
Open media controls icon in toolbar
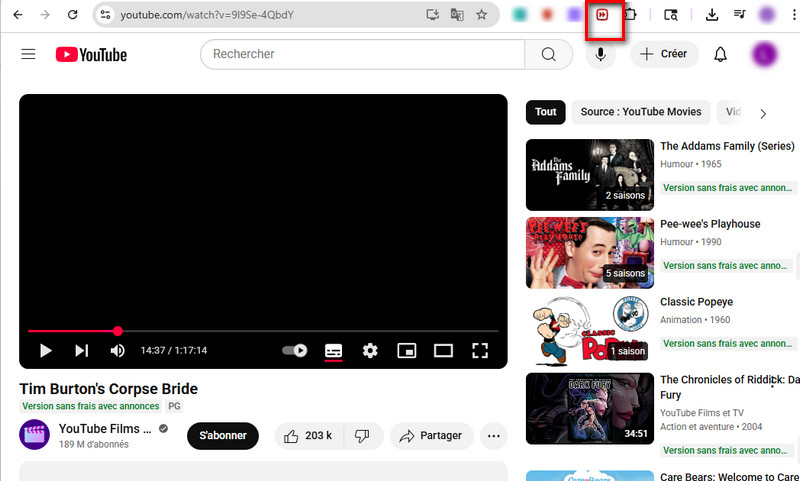[740, 14]
